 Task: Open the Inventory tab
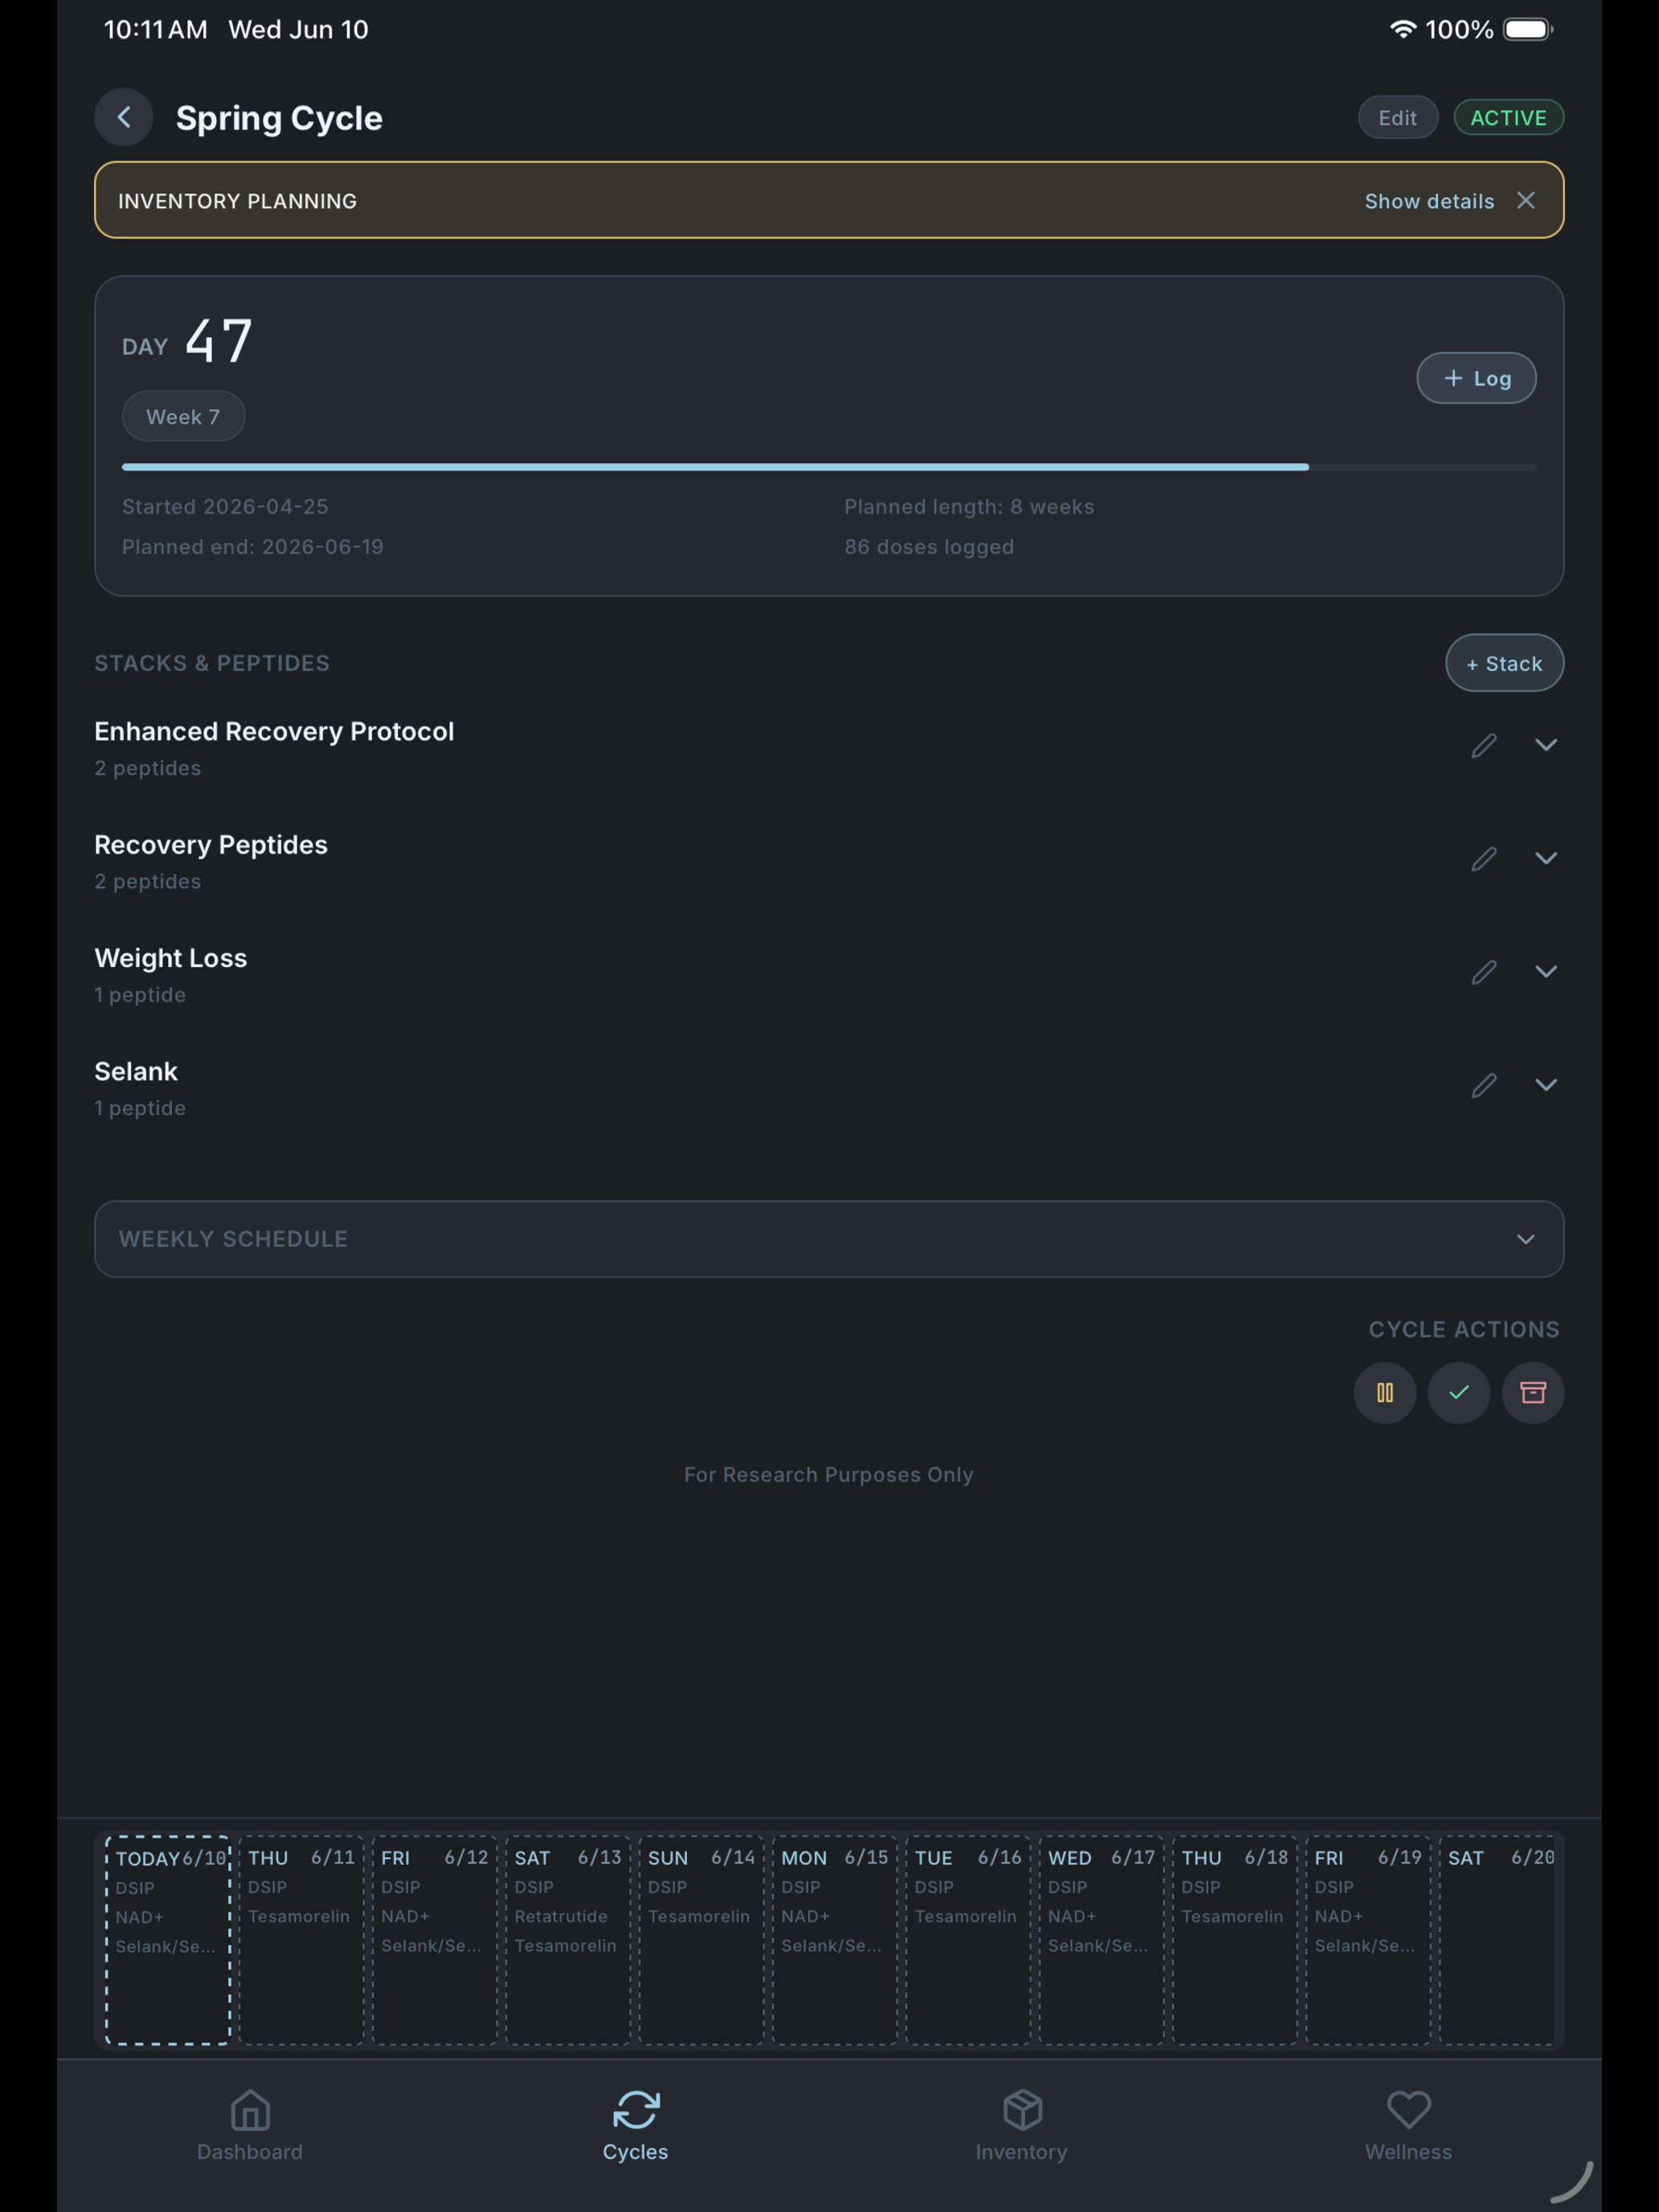tap(1021, 2124)
